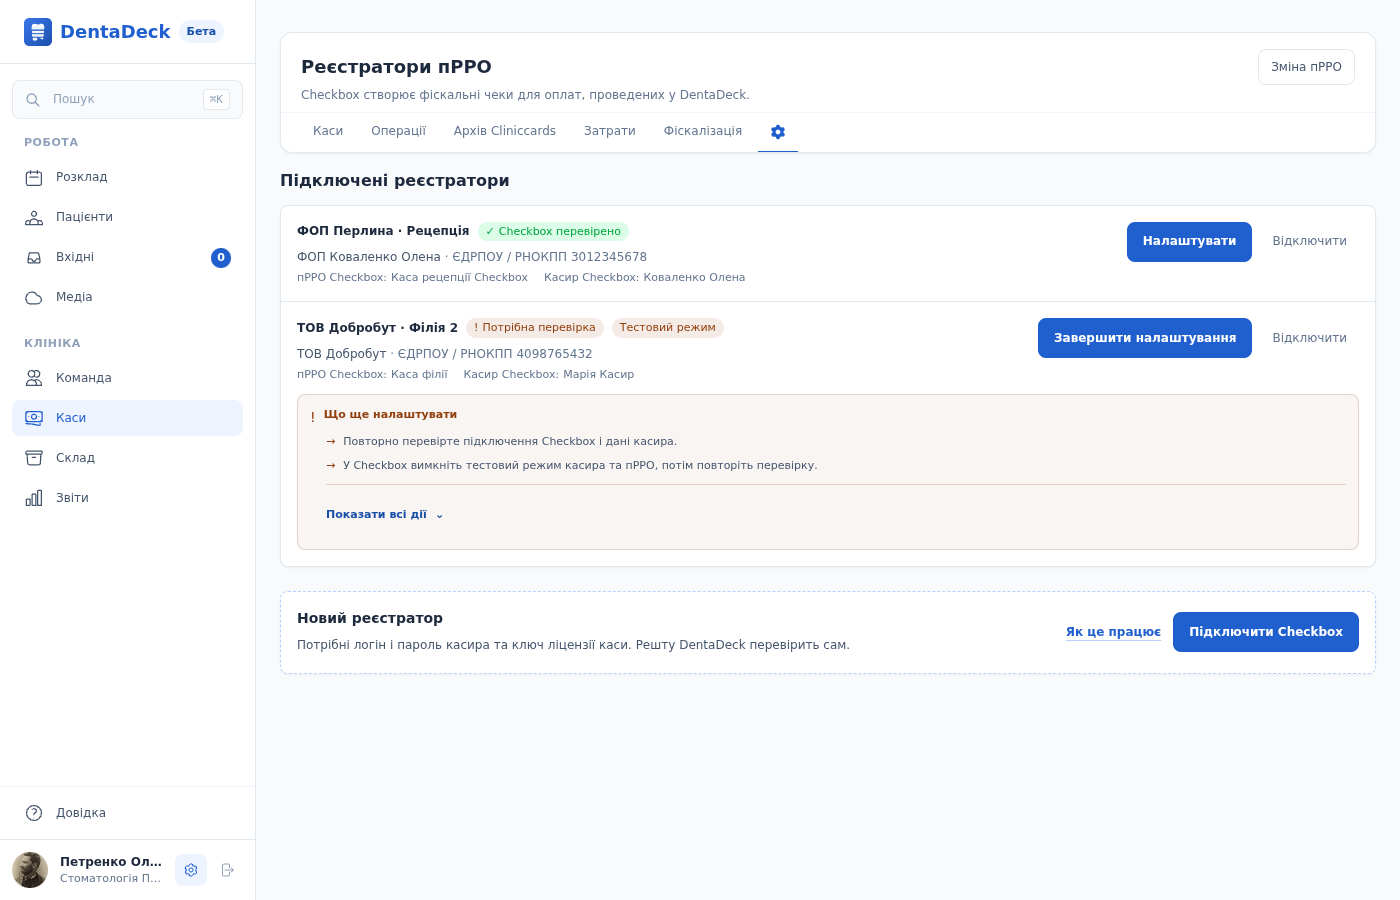Image resolution: width=1400 pixels, height=900 pixels.
Task: Click the Що ще налаштувати heading
Action: click(390, 415)
